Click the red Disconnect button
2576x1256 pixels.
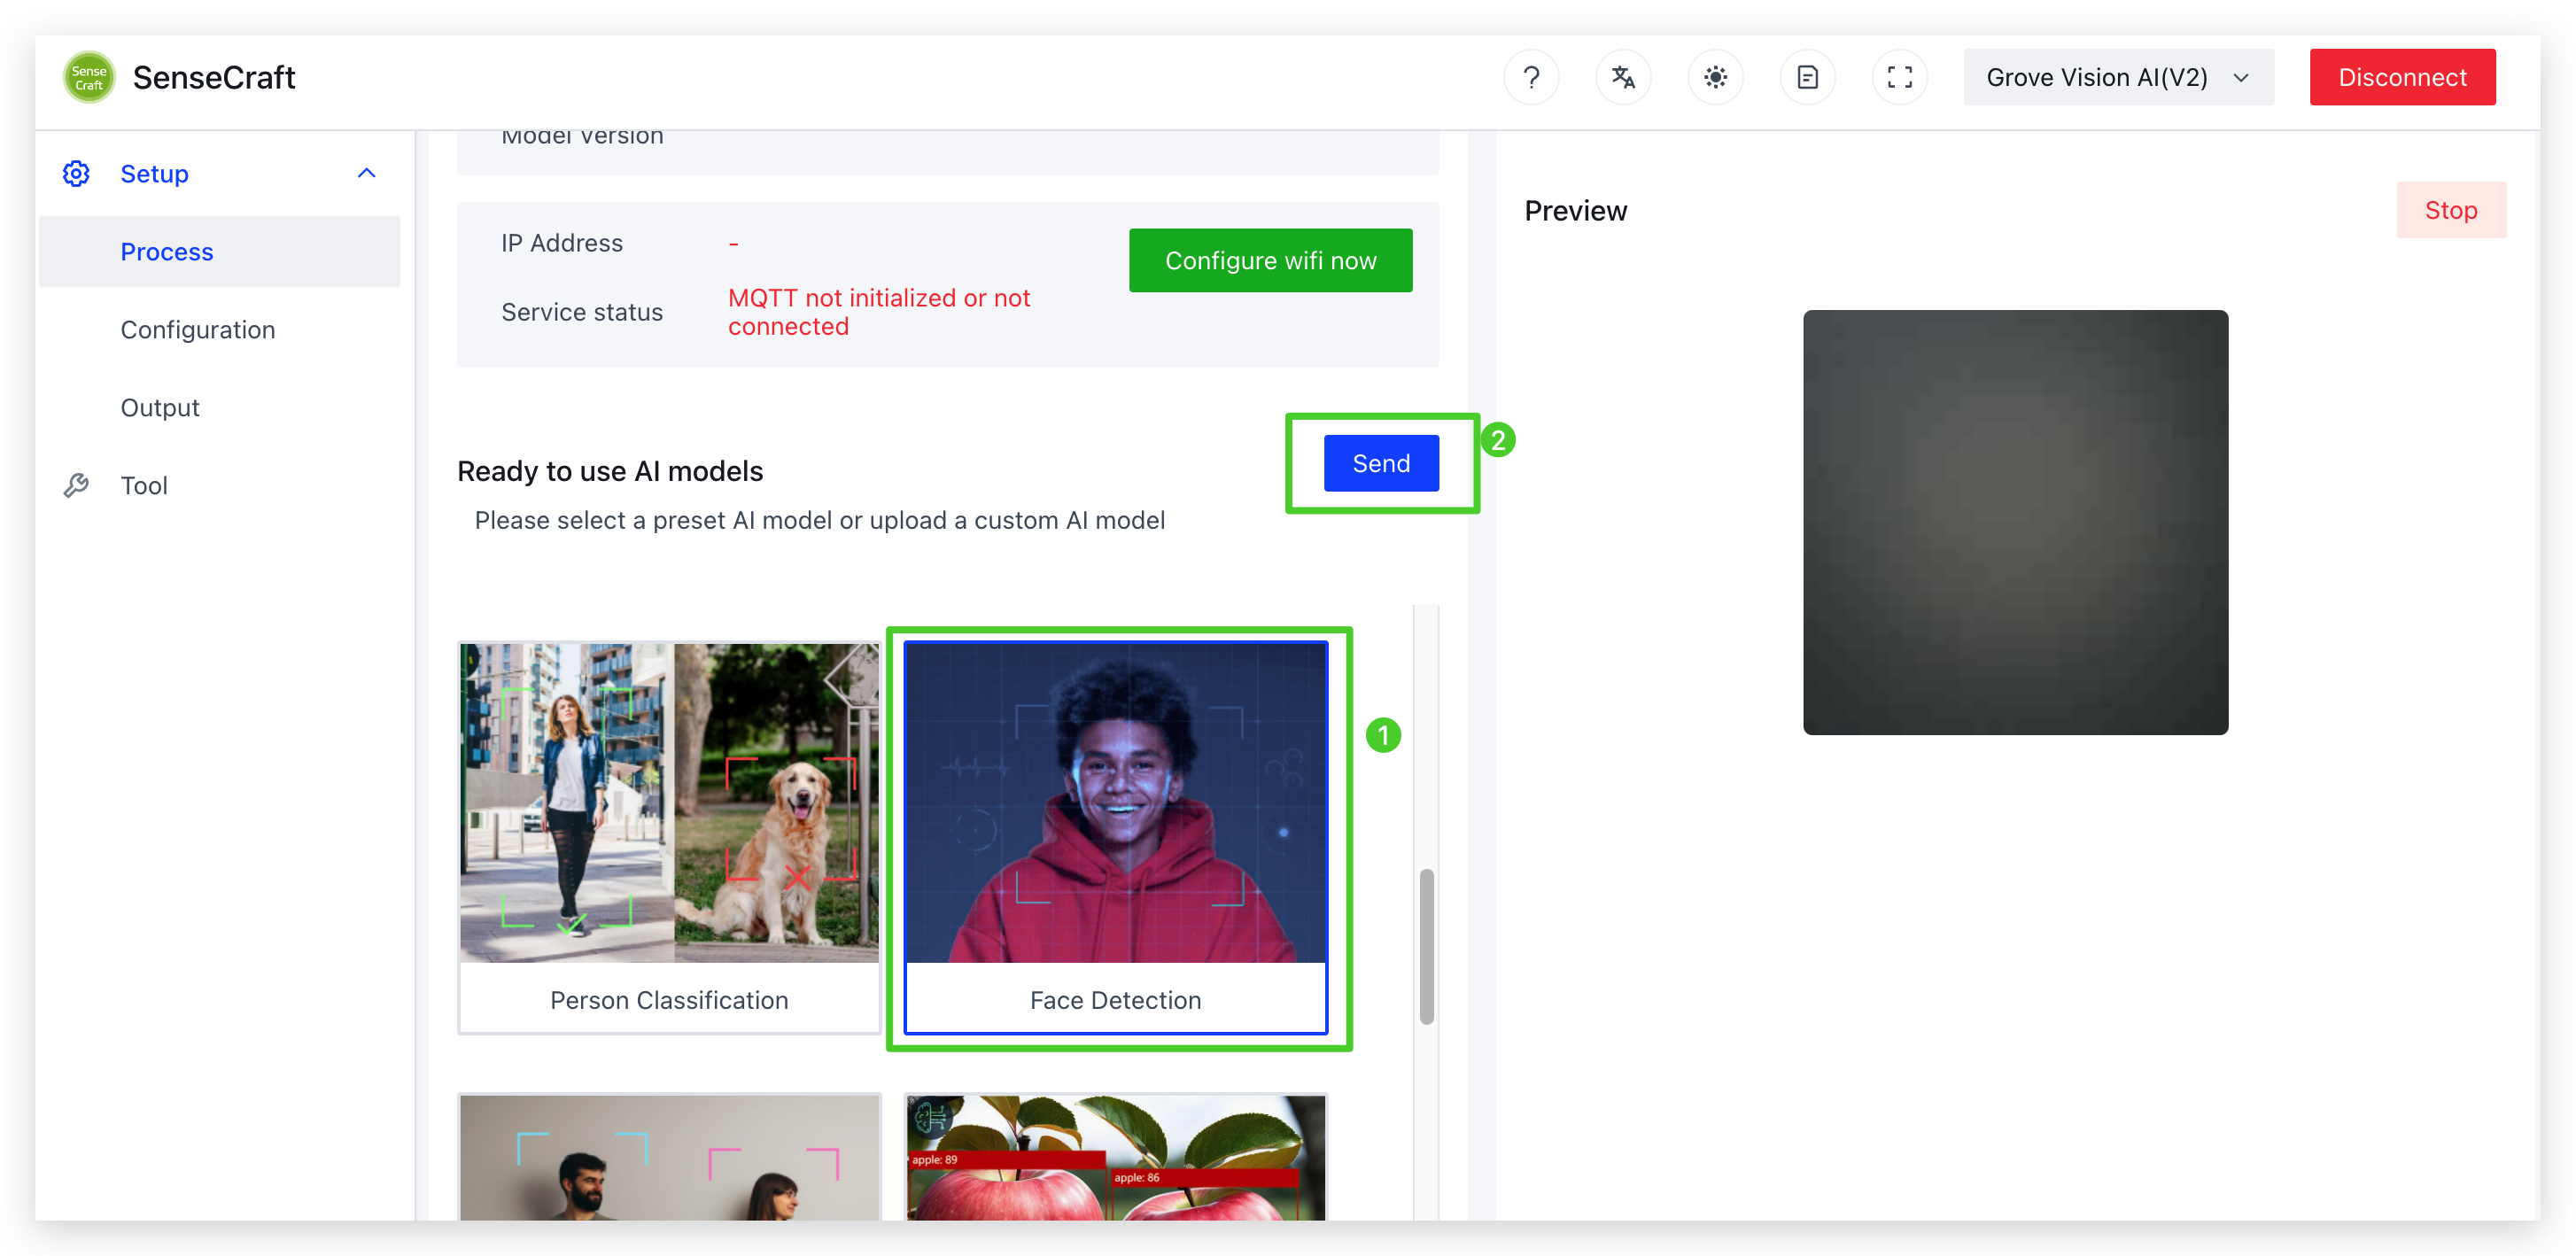coord(2402,77)
